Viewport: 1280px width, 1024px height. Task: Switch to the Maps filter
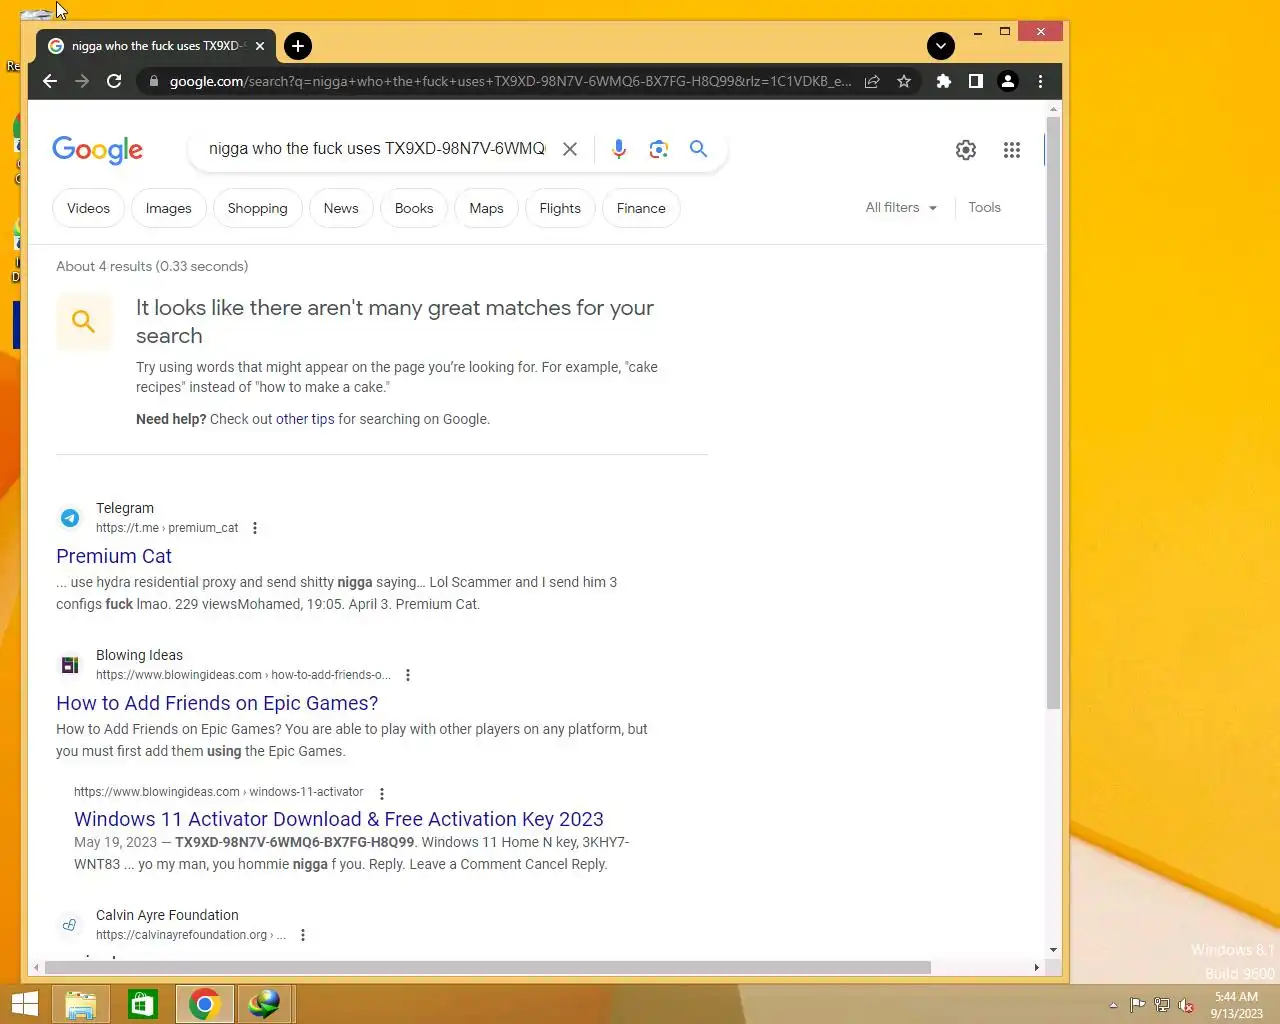click(x=486, y=208)
